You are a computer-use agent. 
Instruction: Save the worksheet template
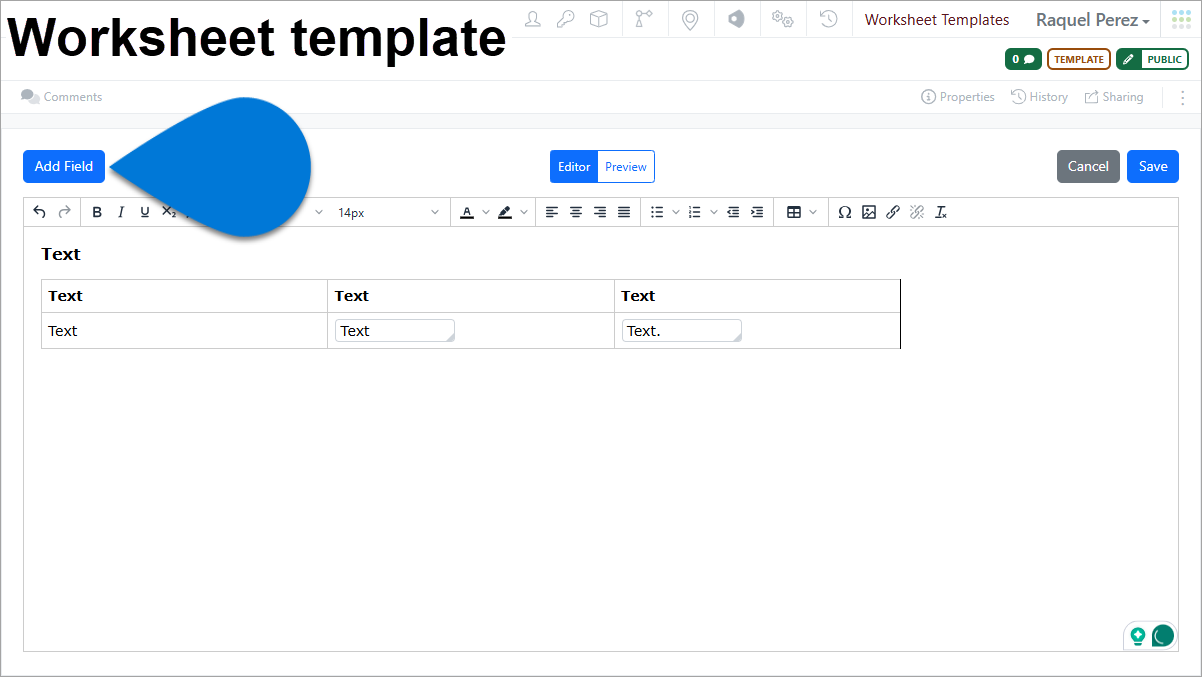click(x=1153, y=166)
